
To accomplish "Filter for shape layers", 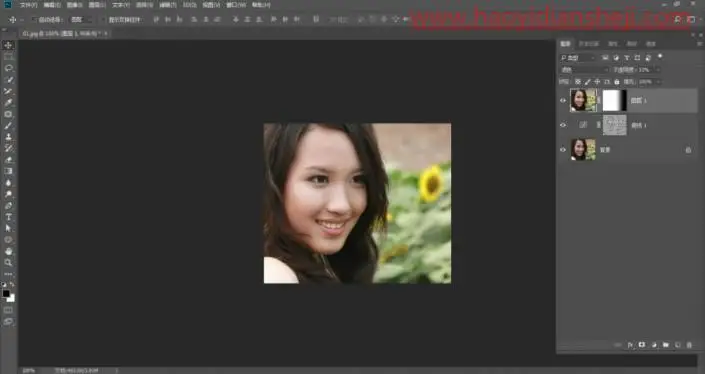I will pos(637,58).
